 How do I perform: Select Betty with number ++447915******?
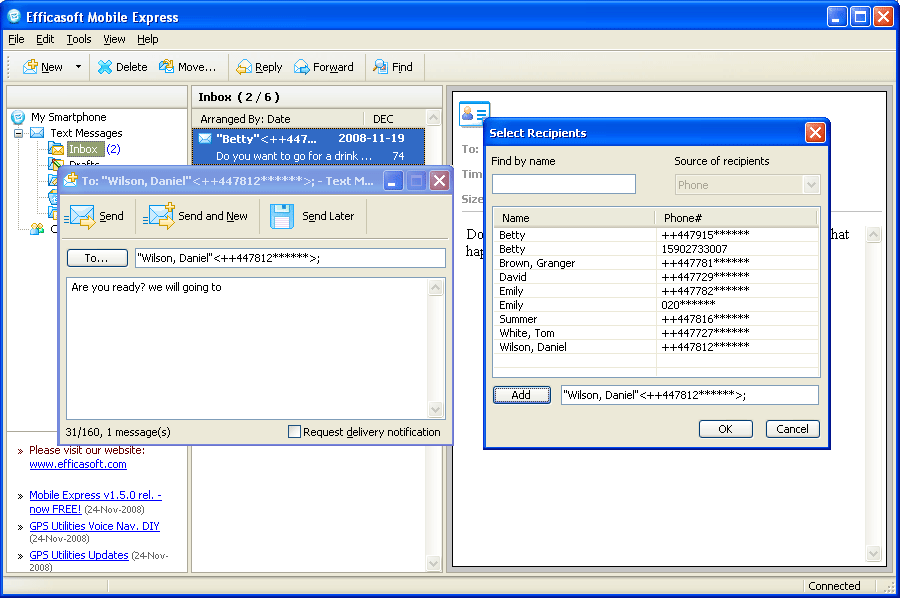coord(656,235)
